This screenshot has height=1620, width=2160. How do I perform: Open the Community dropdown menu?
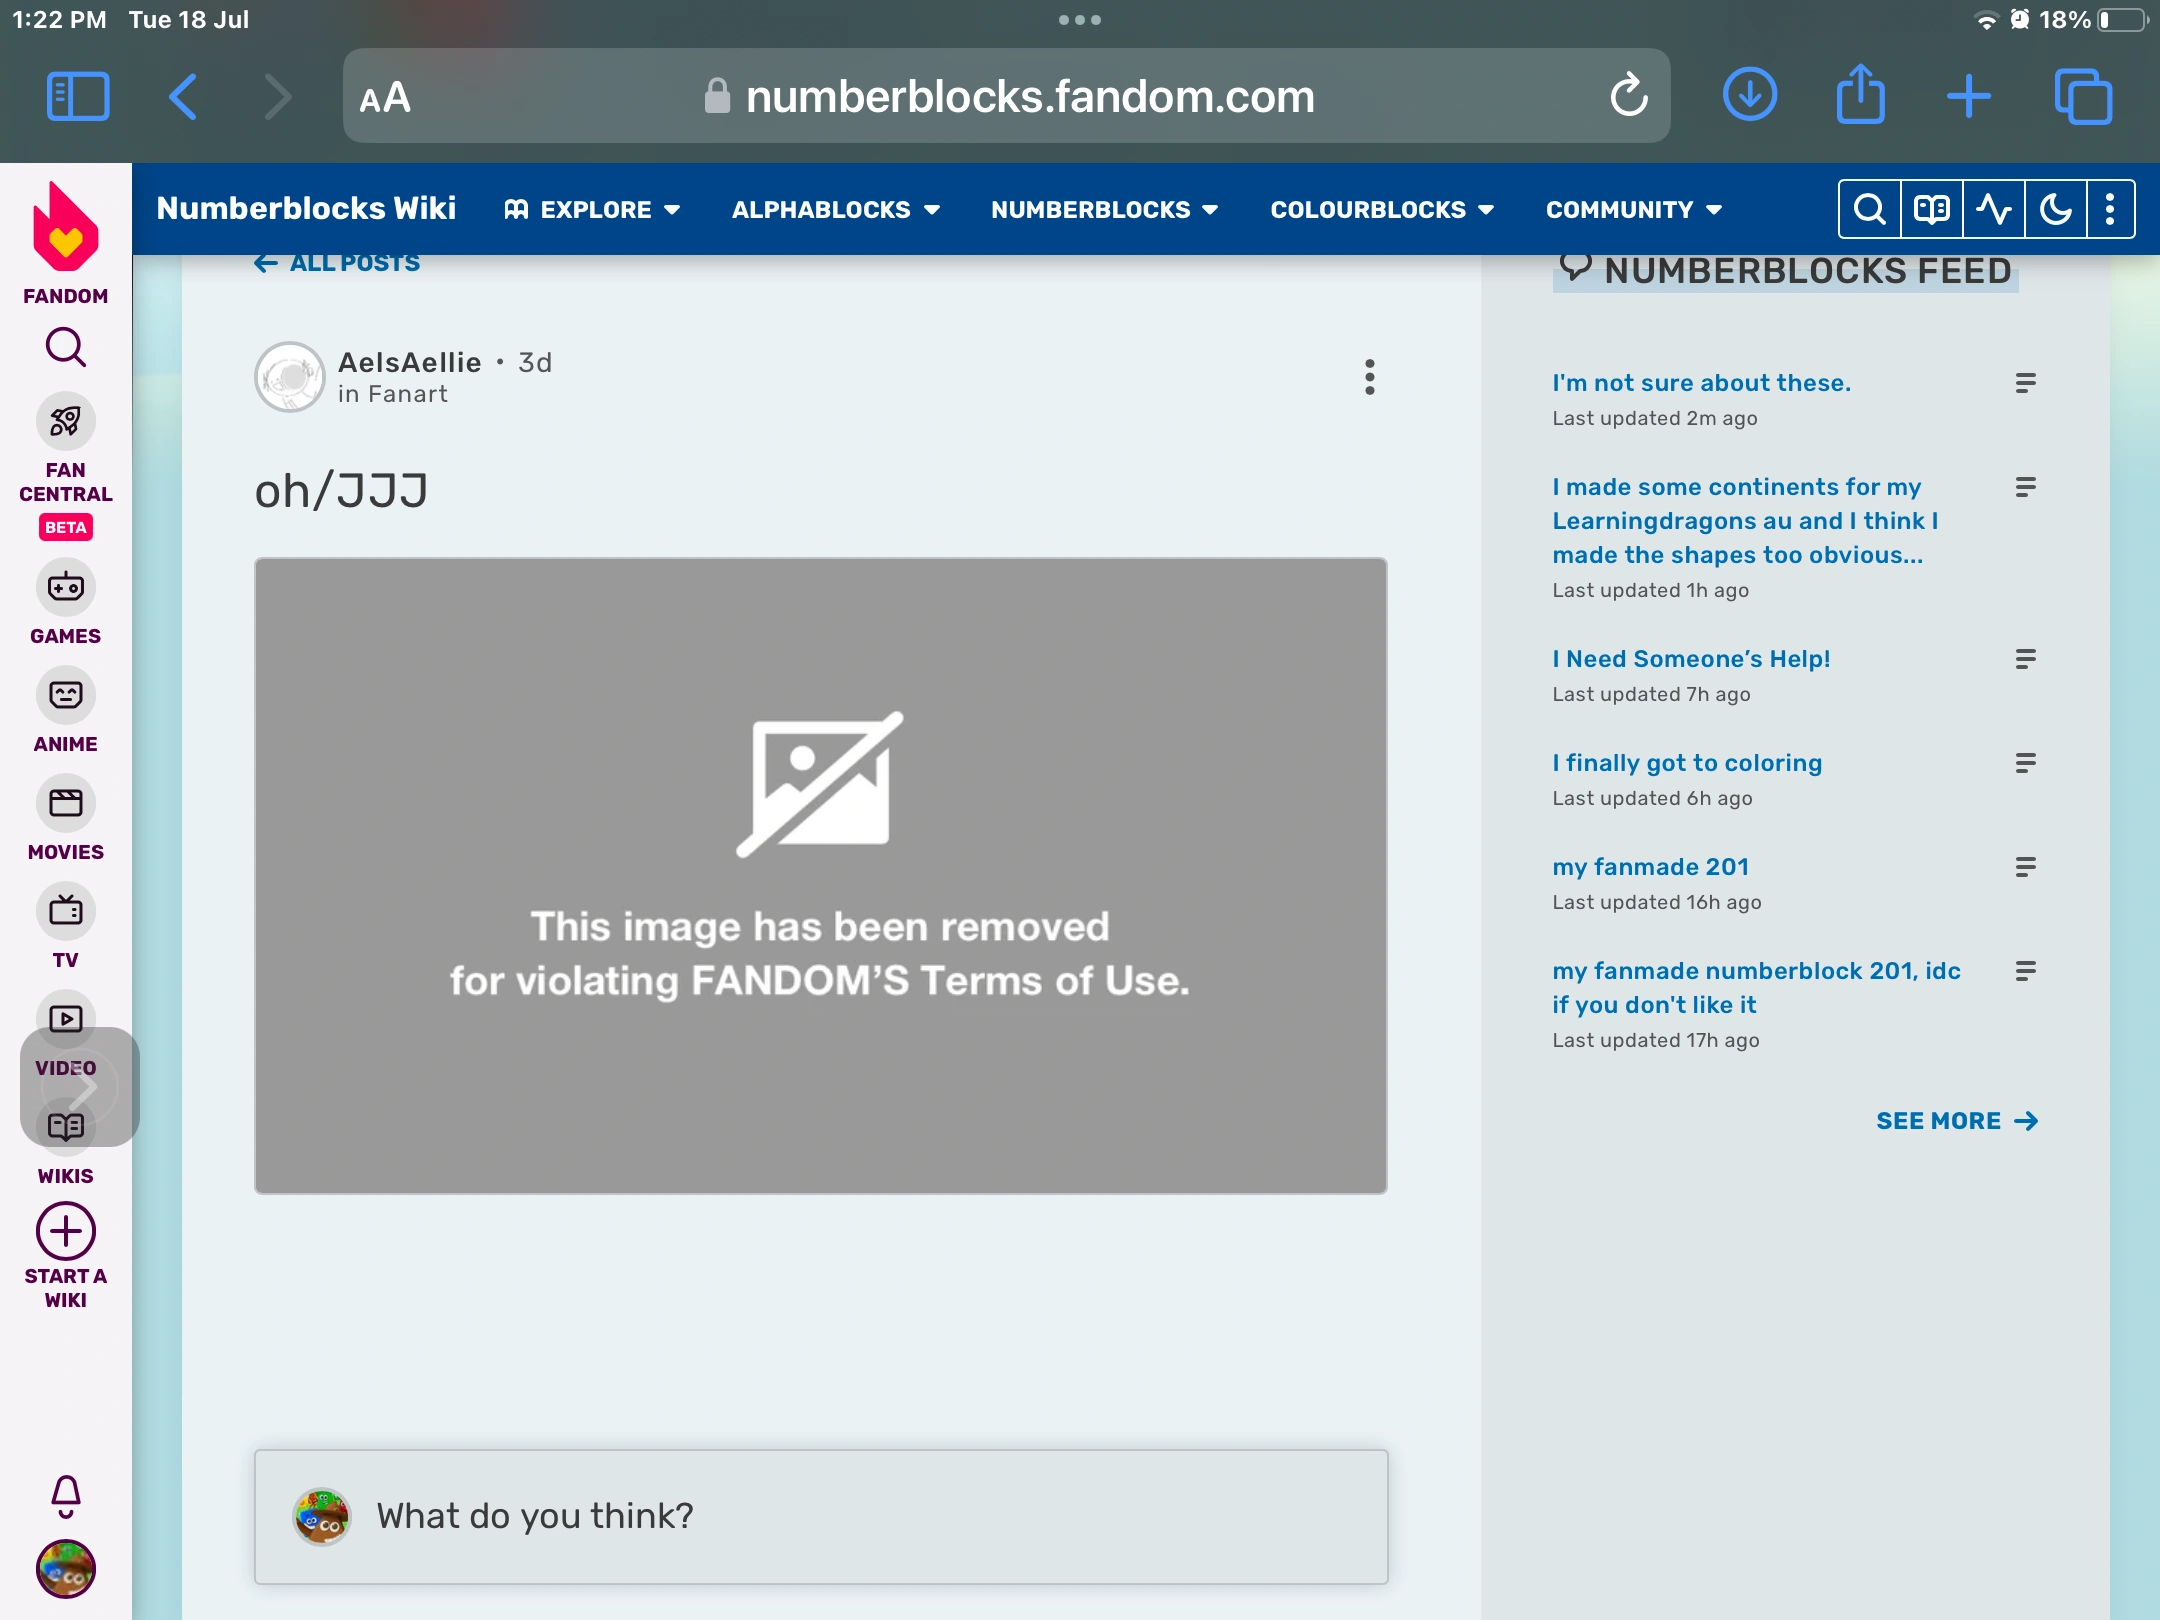[1633, 209]
